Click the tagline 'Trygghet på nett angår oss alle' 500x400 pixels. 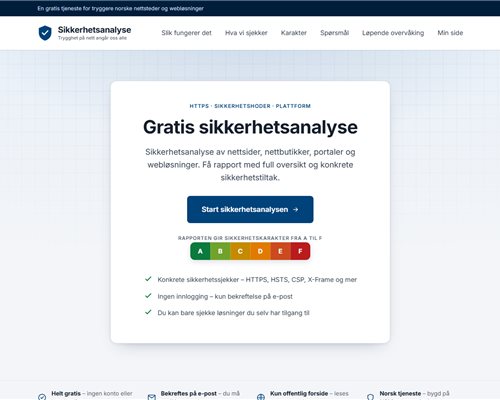92,38
